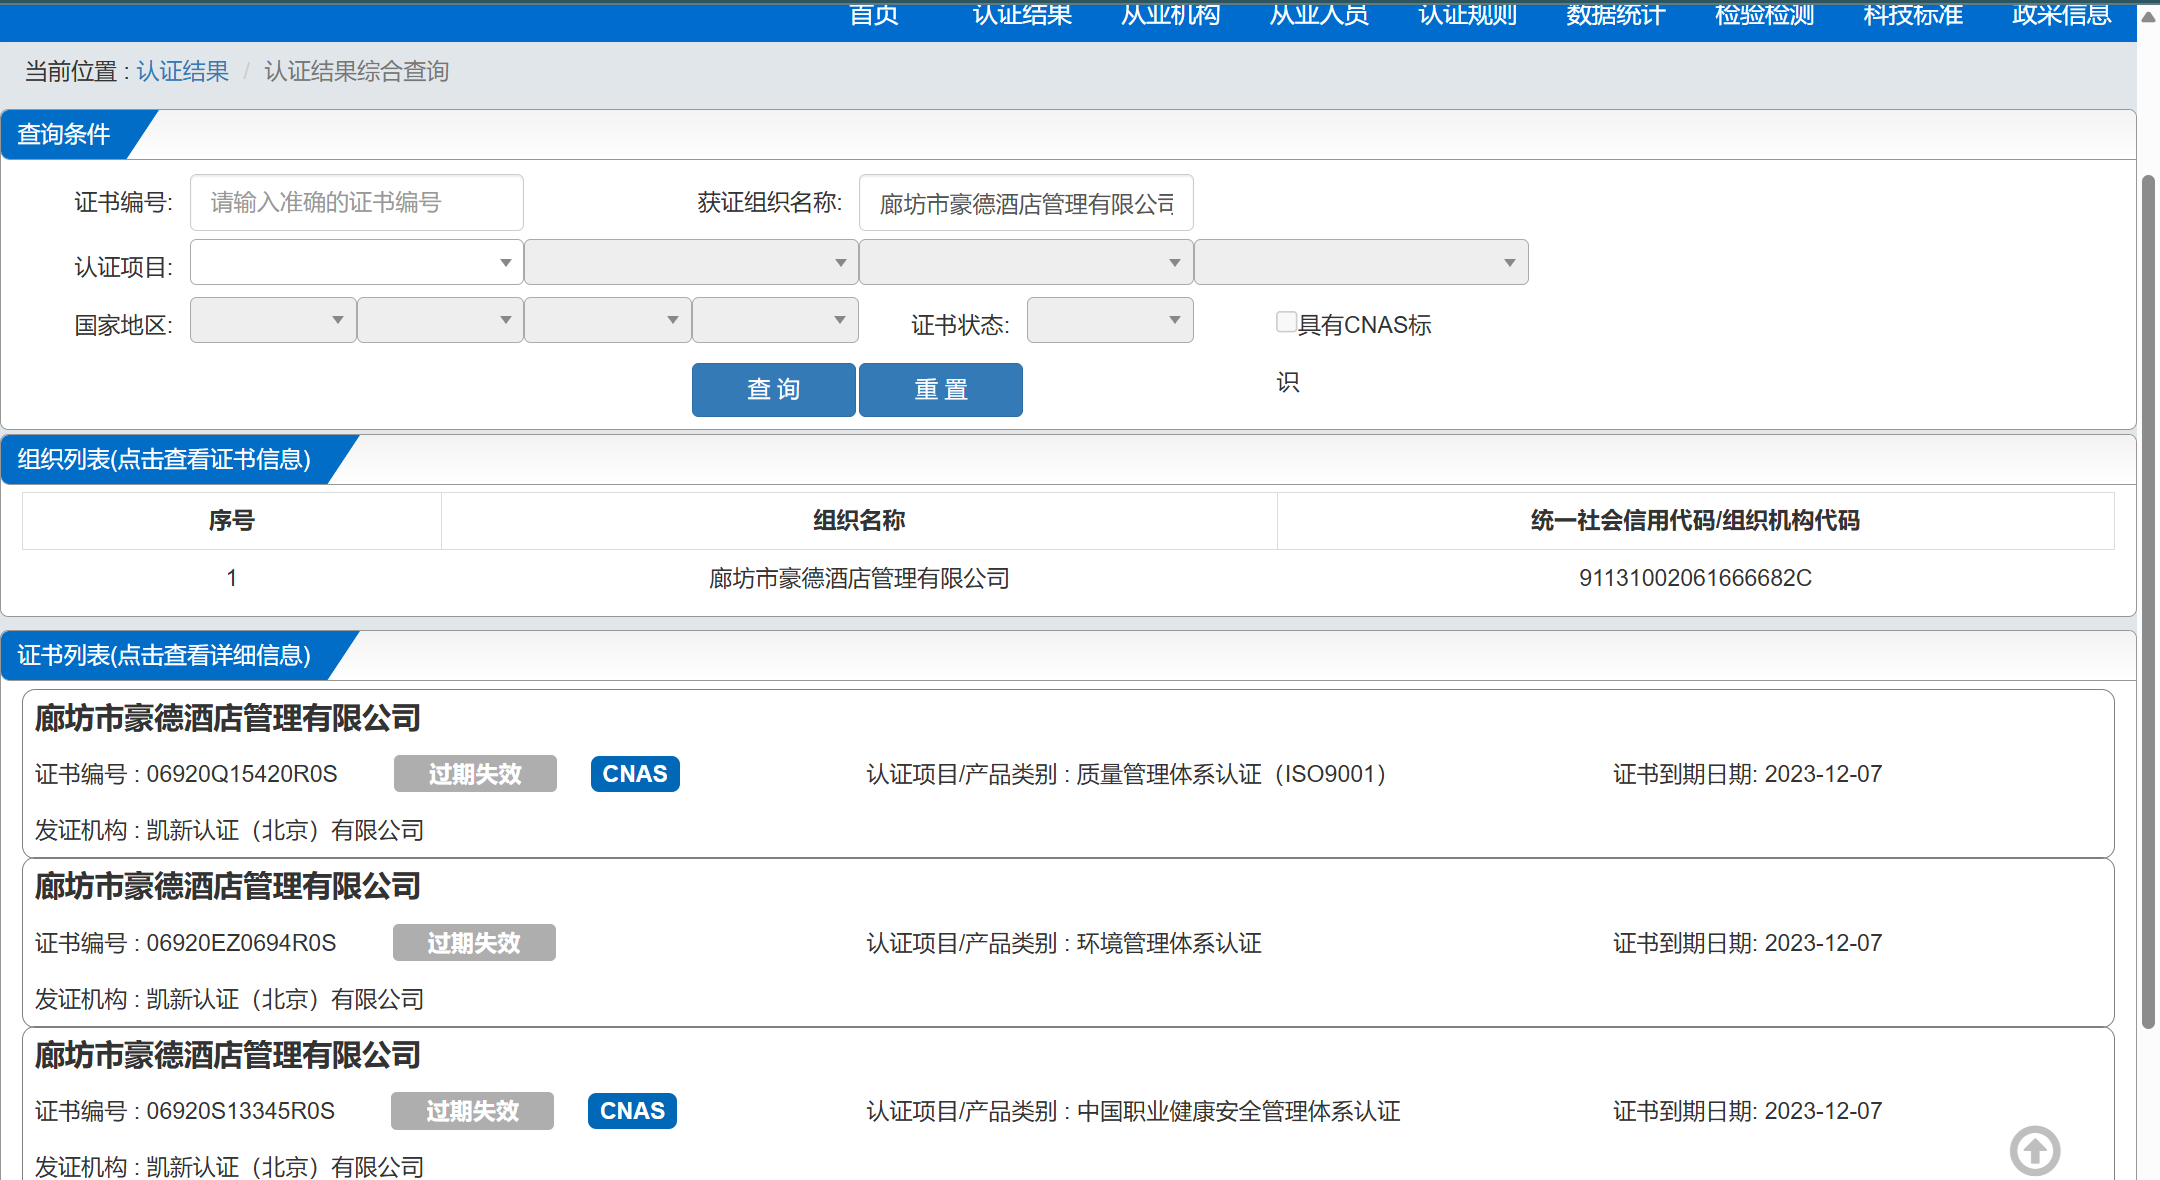
Task: Click expired status badge for 06920EZ0694R0S
Action: [474, 943]
